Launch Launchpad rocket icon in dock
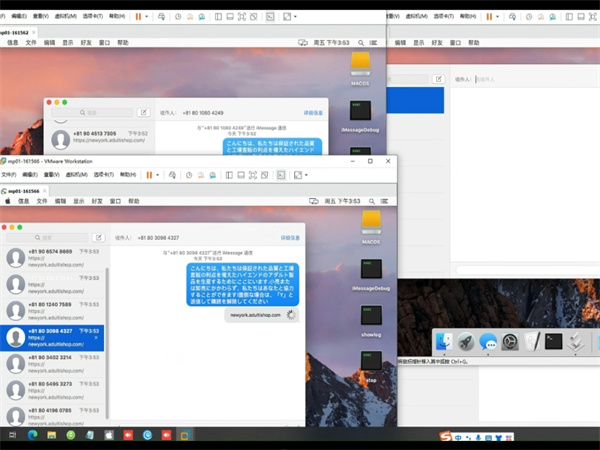 point(466,341)
